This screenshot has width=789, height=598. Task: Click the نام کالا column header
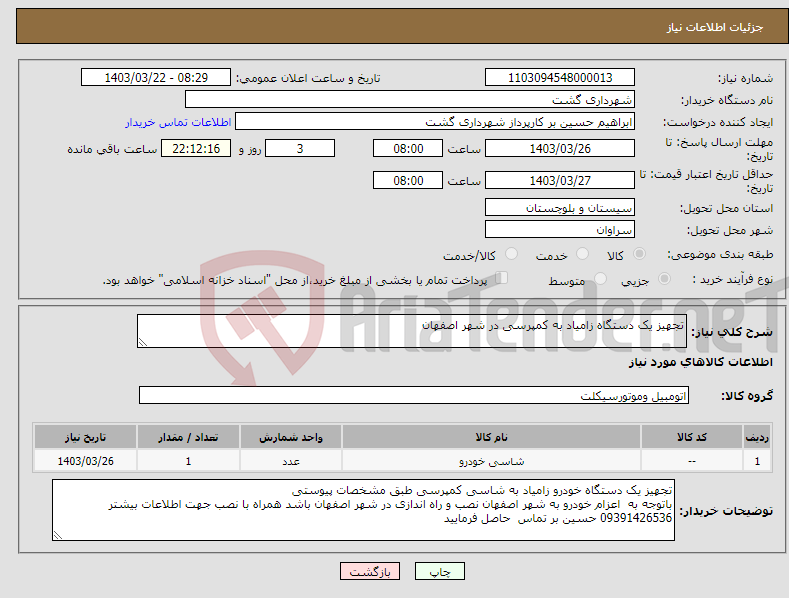(491, 437)
